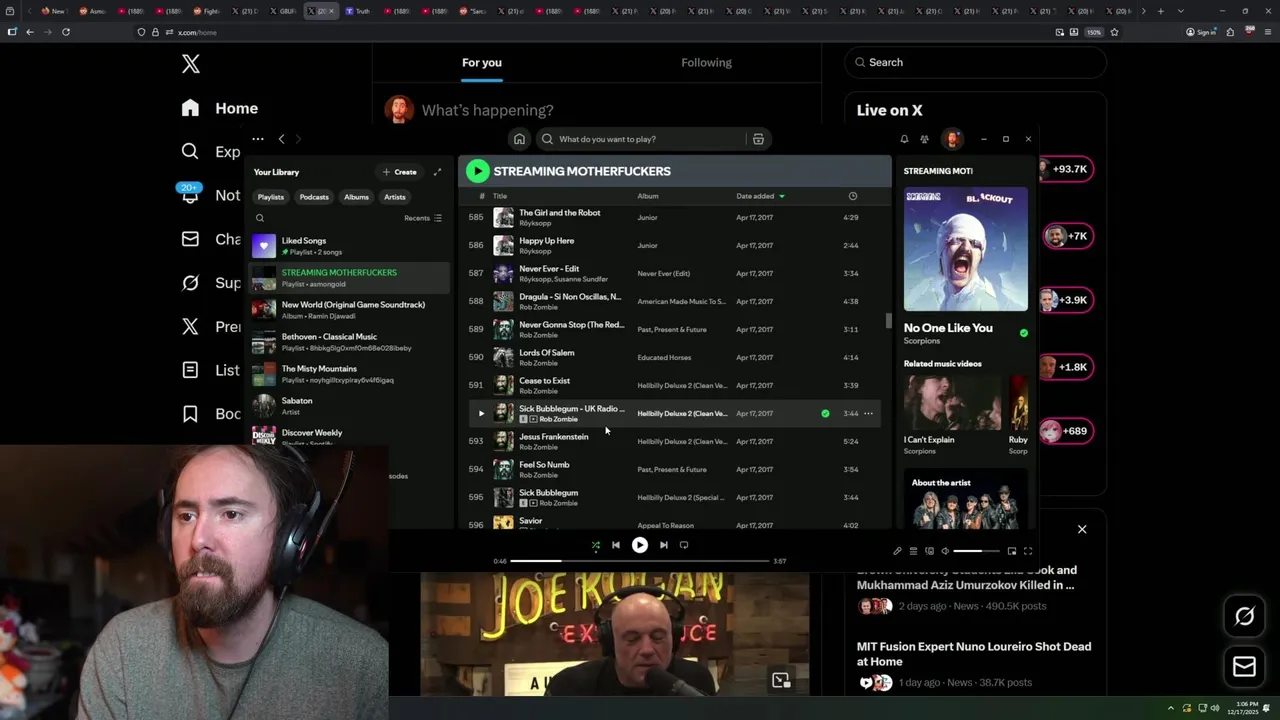Screen dimensions: 1280x720
Task: Click the Spotify Home icon button
Action: (x=519, y=139)
